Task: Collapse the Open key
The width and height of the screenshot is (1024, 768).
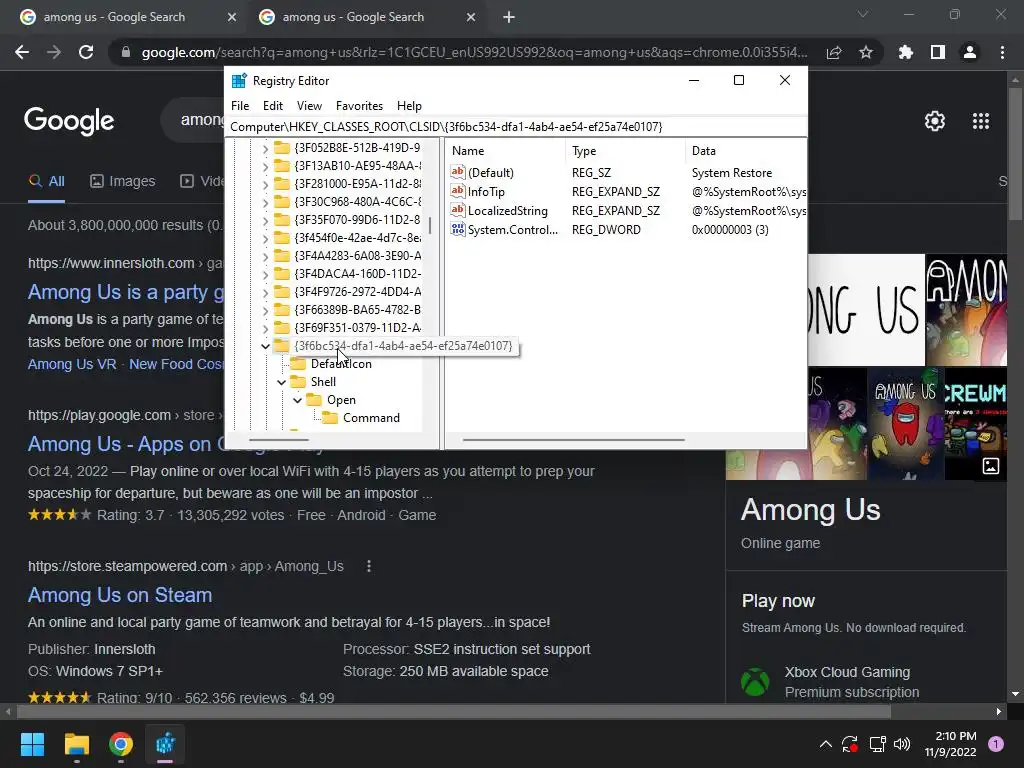Action: point(298,400)
